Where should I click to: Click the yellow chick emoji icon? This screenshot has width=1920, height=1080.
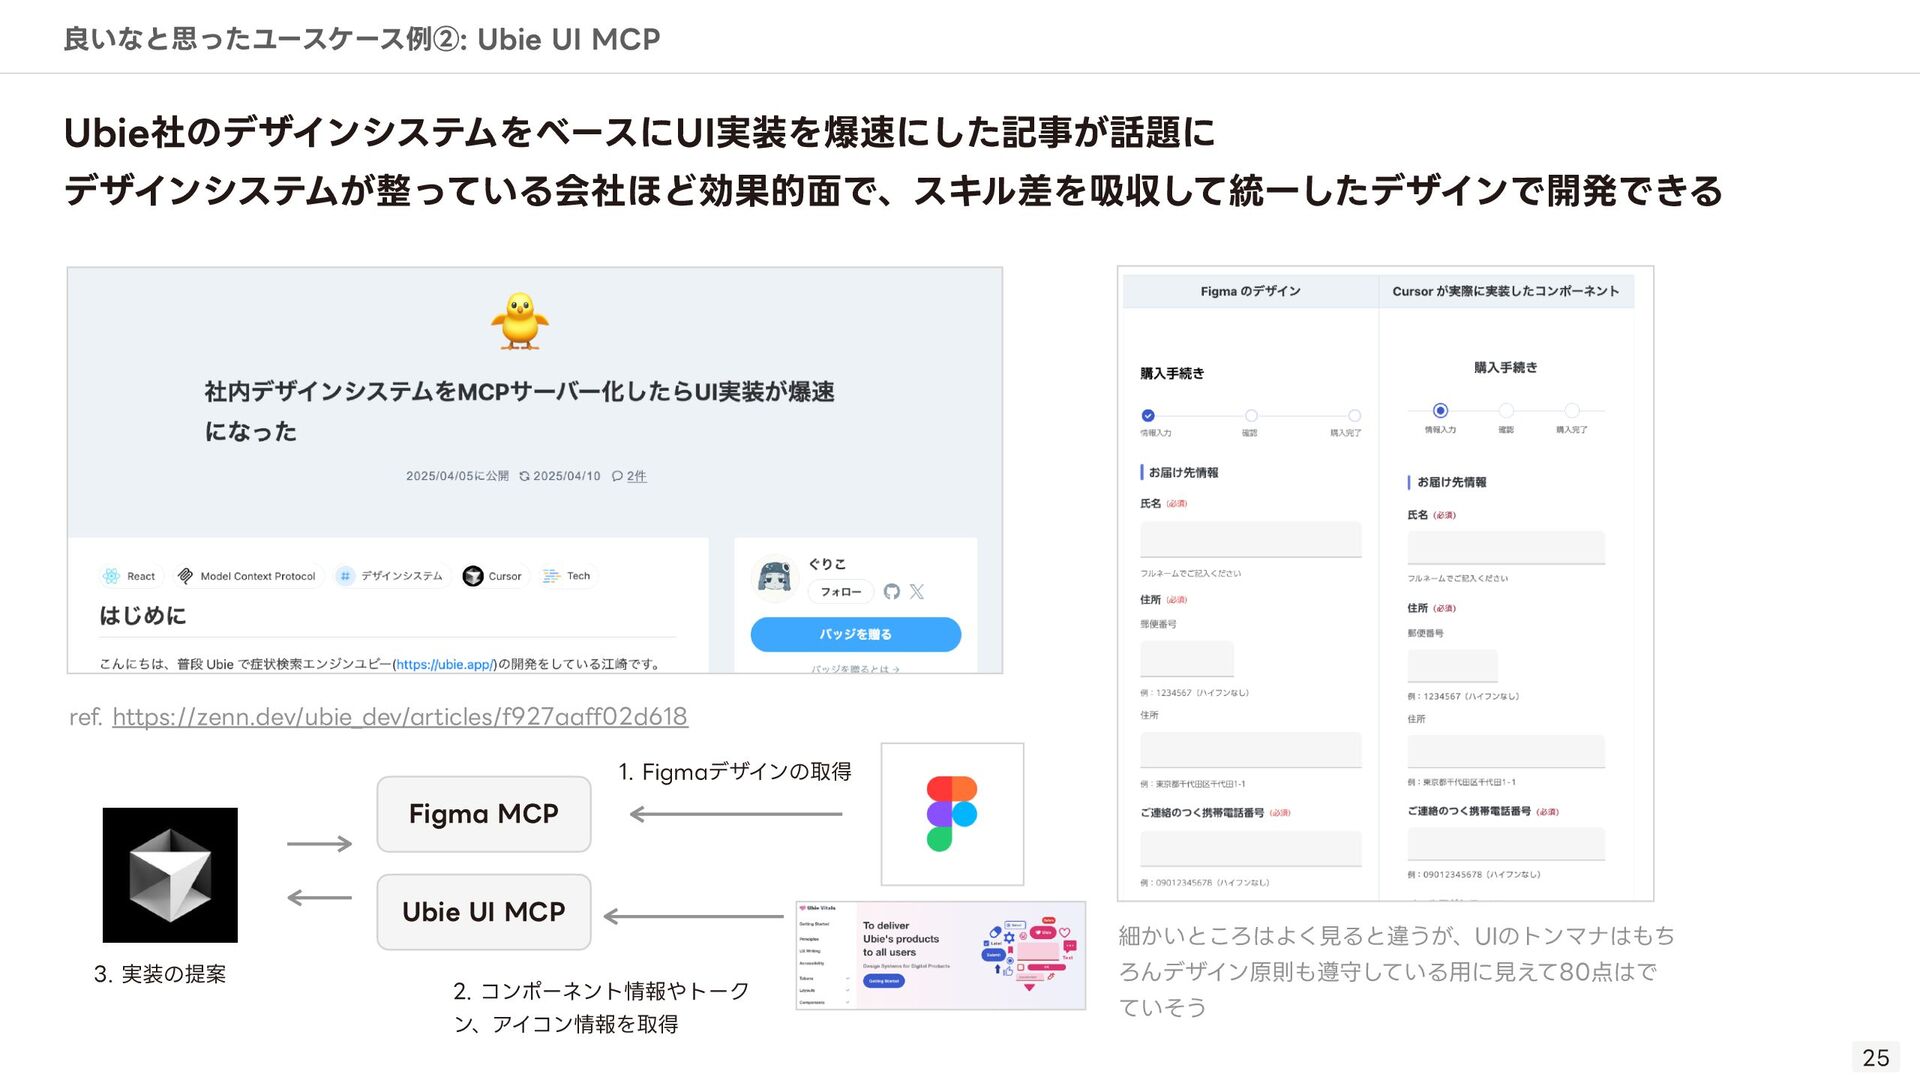[x=520, y=321]
